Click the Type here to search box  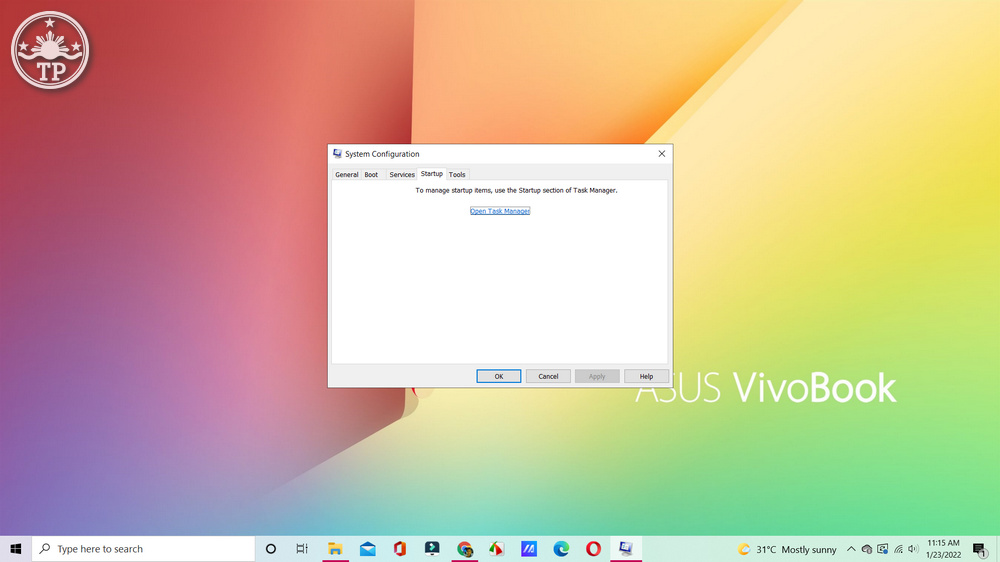tap(143, 549)
